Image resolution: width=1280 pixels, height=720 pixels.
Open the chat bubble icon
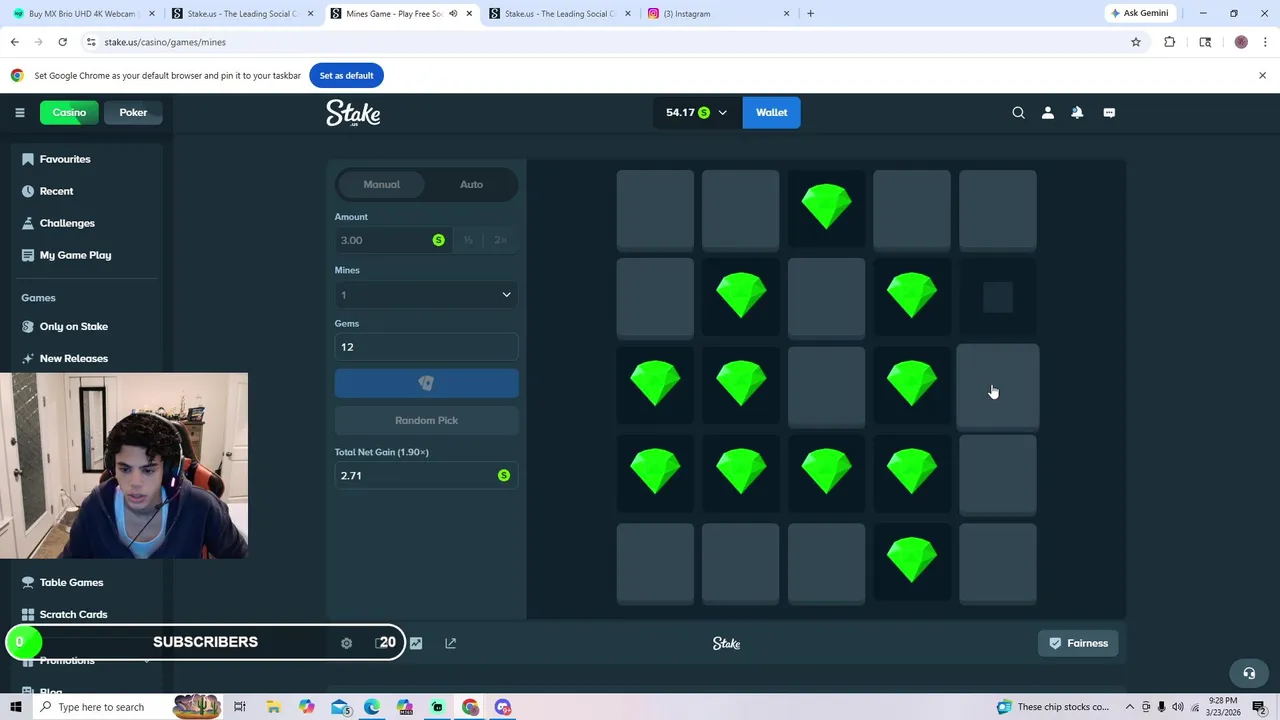(x=1109, y=113)
